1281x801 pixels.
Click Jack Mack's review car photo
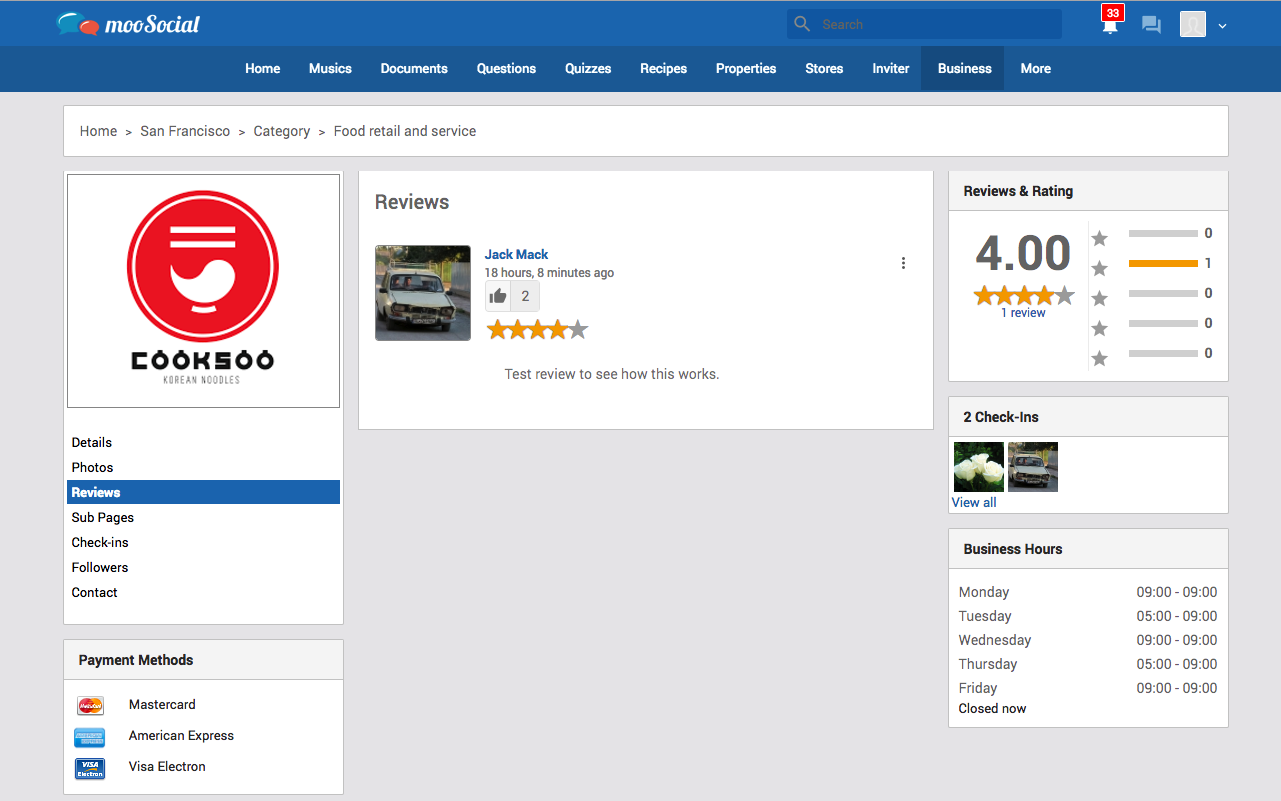pyautogui.click(x=423, y=293)
